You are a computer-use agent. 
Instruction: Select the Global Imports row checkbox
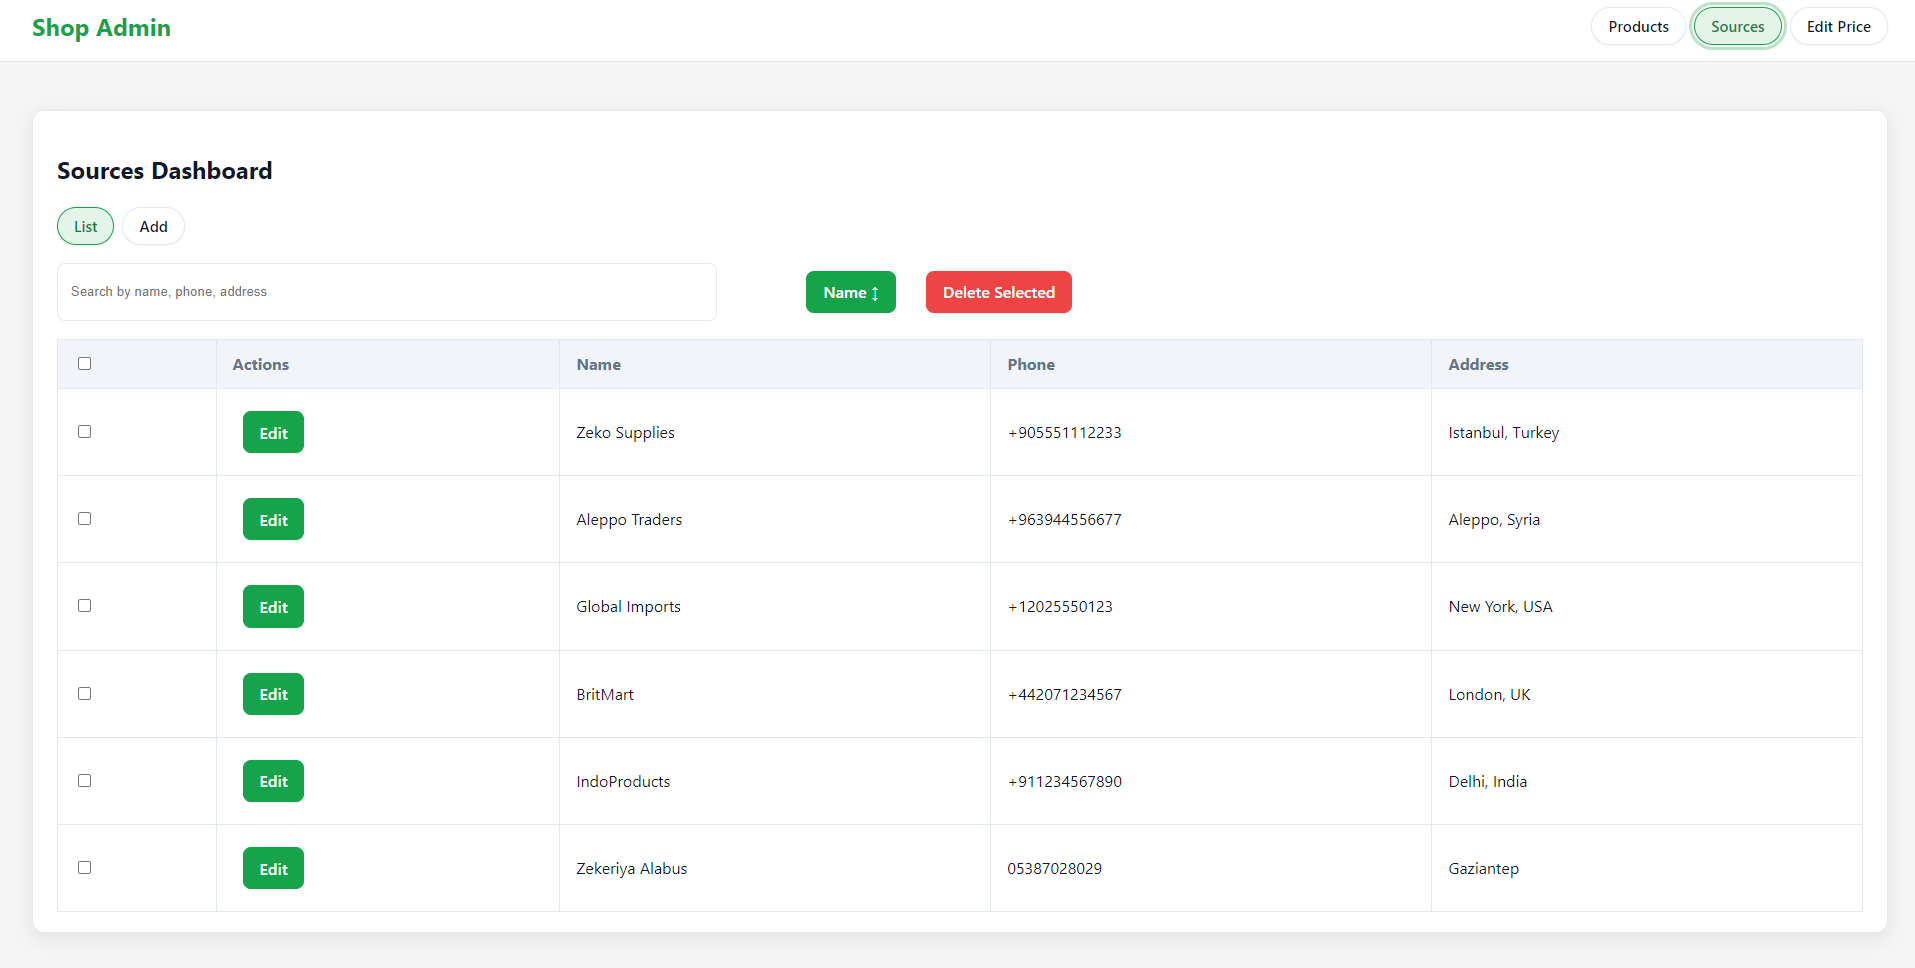85,606
